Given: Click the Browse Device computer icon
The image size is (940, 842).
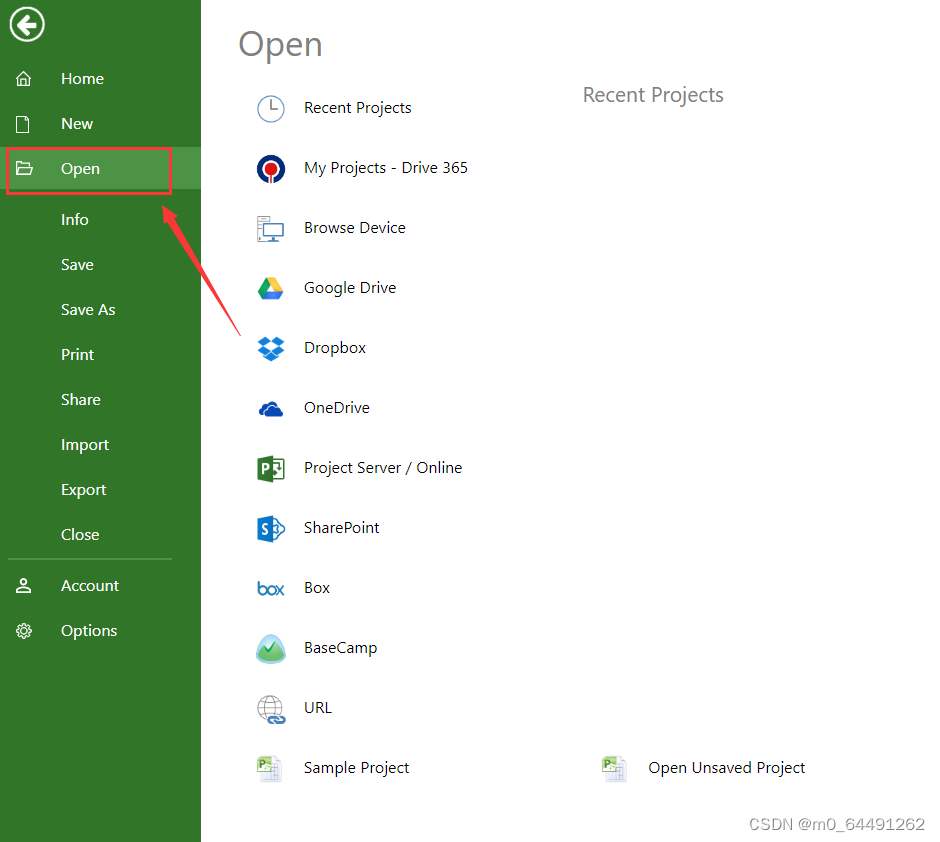Looking at the screenshot, I should click(x=270, y=228).
